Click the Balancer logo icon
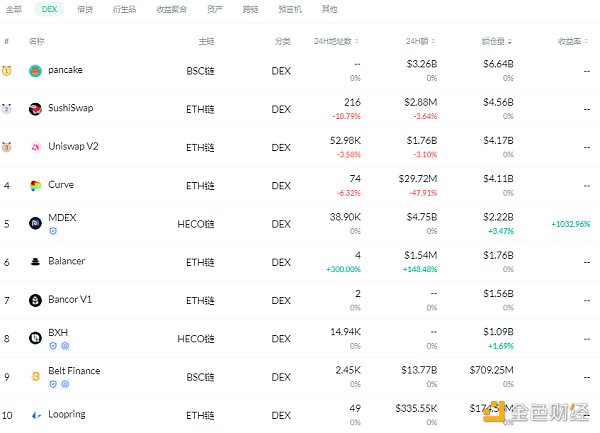Screen dimensions: 600x433 click(x=35, y=262)
